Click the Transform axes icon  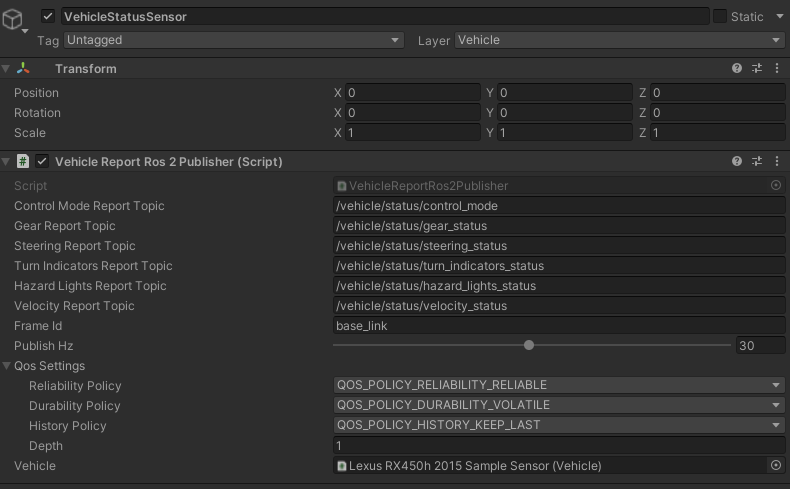coord(23,68)
